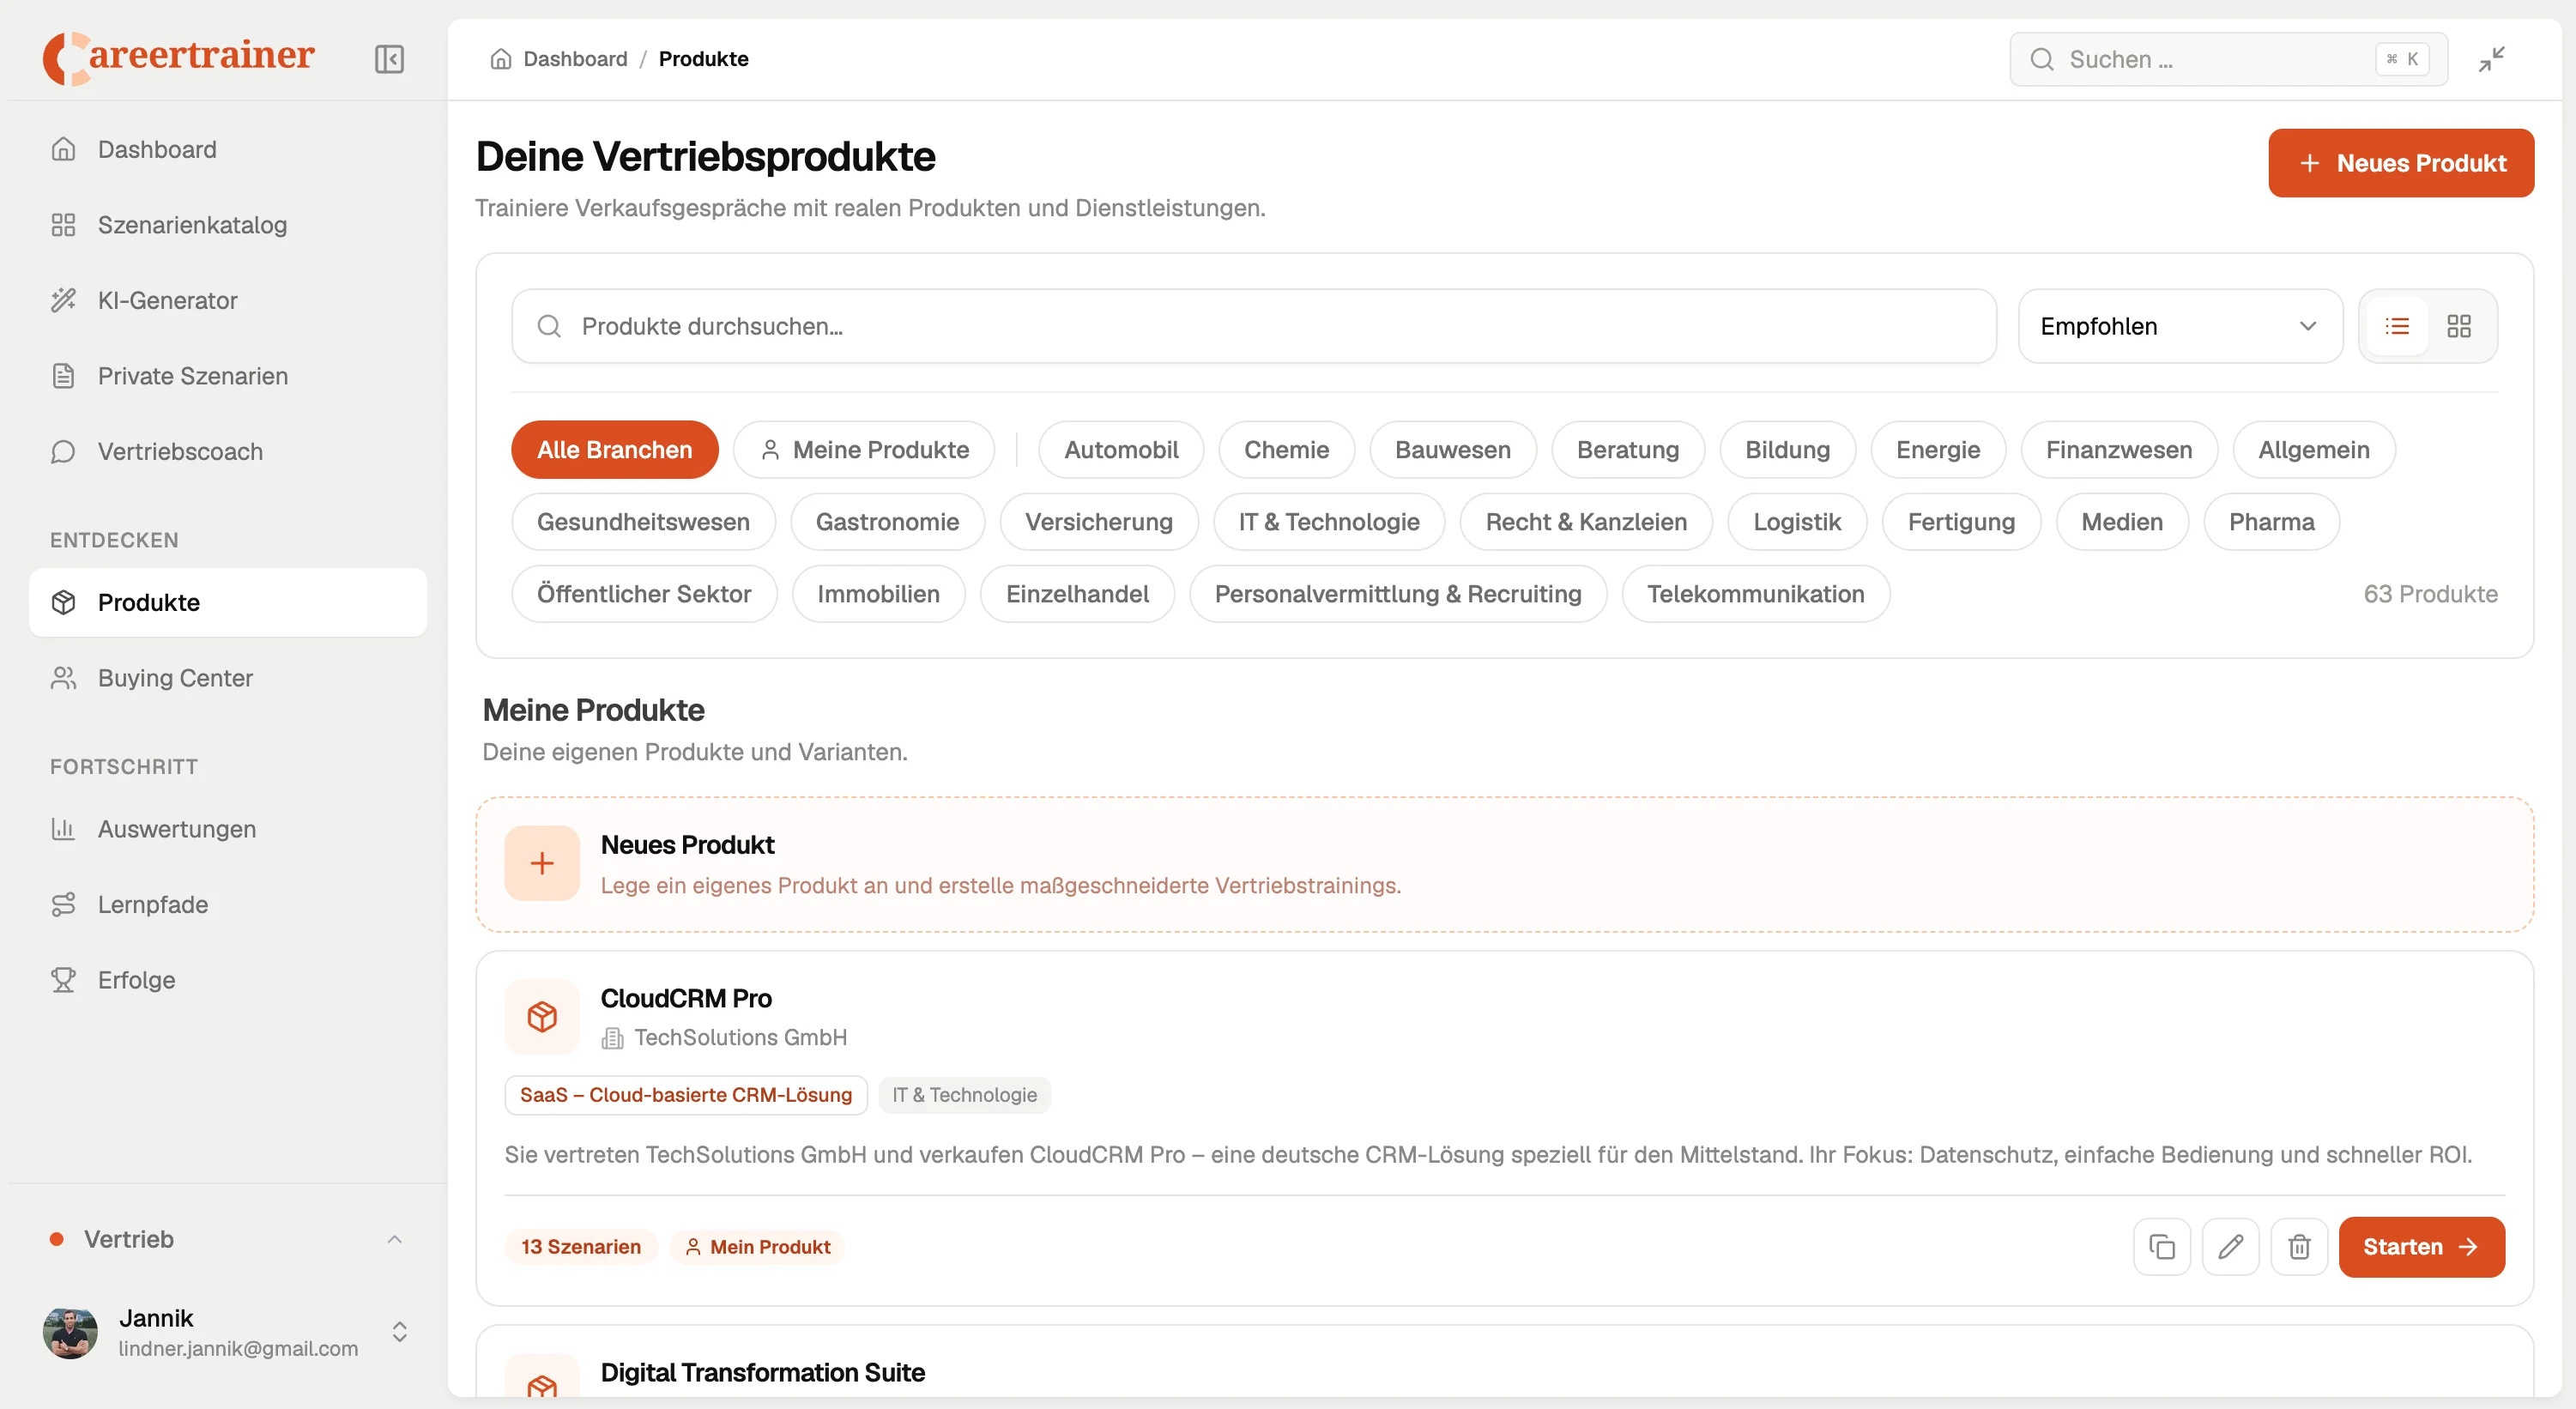2576x1409 pixels.
Task: Toggle the Öffentlicher Sektor filter
Action: pyautogui.click(x=644, y=594)
